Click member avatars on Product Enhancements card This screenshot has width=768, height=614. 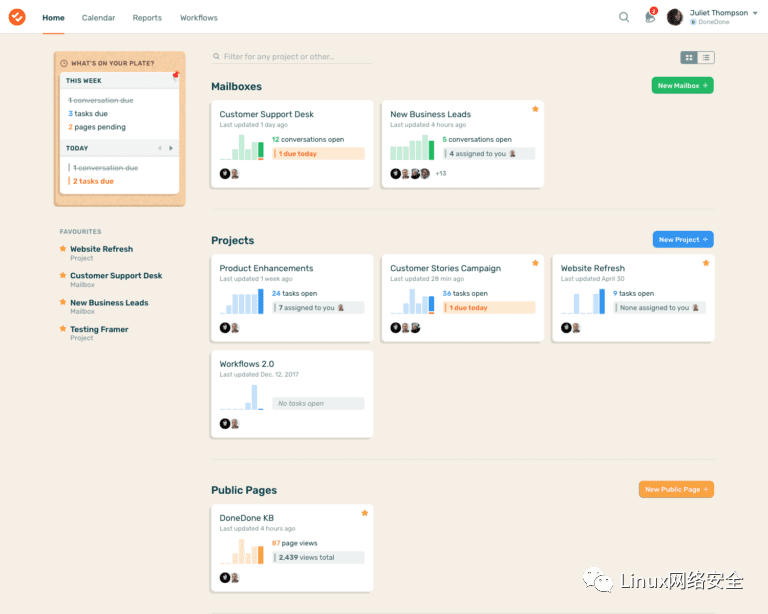click(x=229, y=328)
